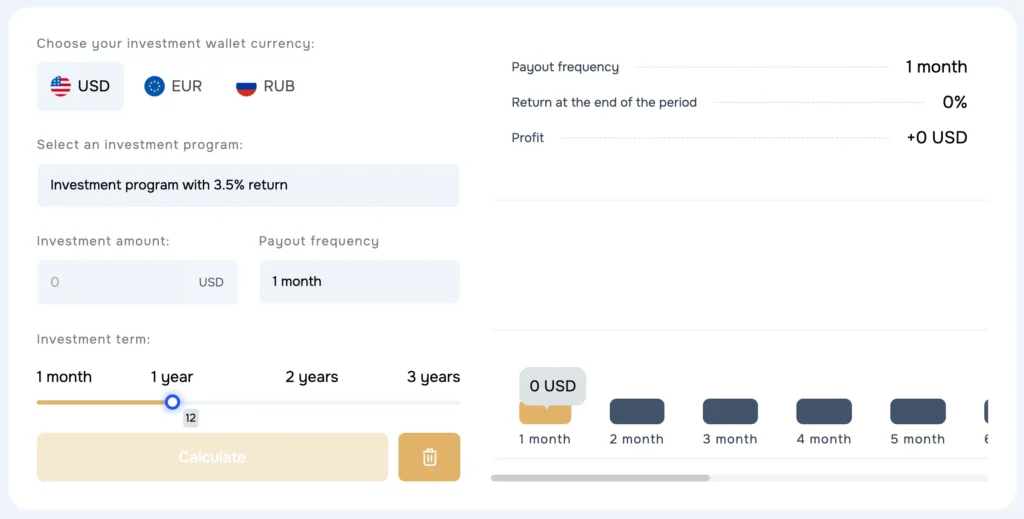Select USD as wallet currency
The width and height of the screenshot is (1024, 519).
click(81, 86)
